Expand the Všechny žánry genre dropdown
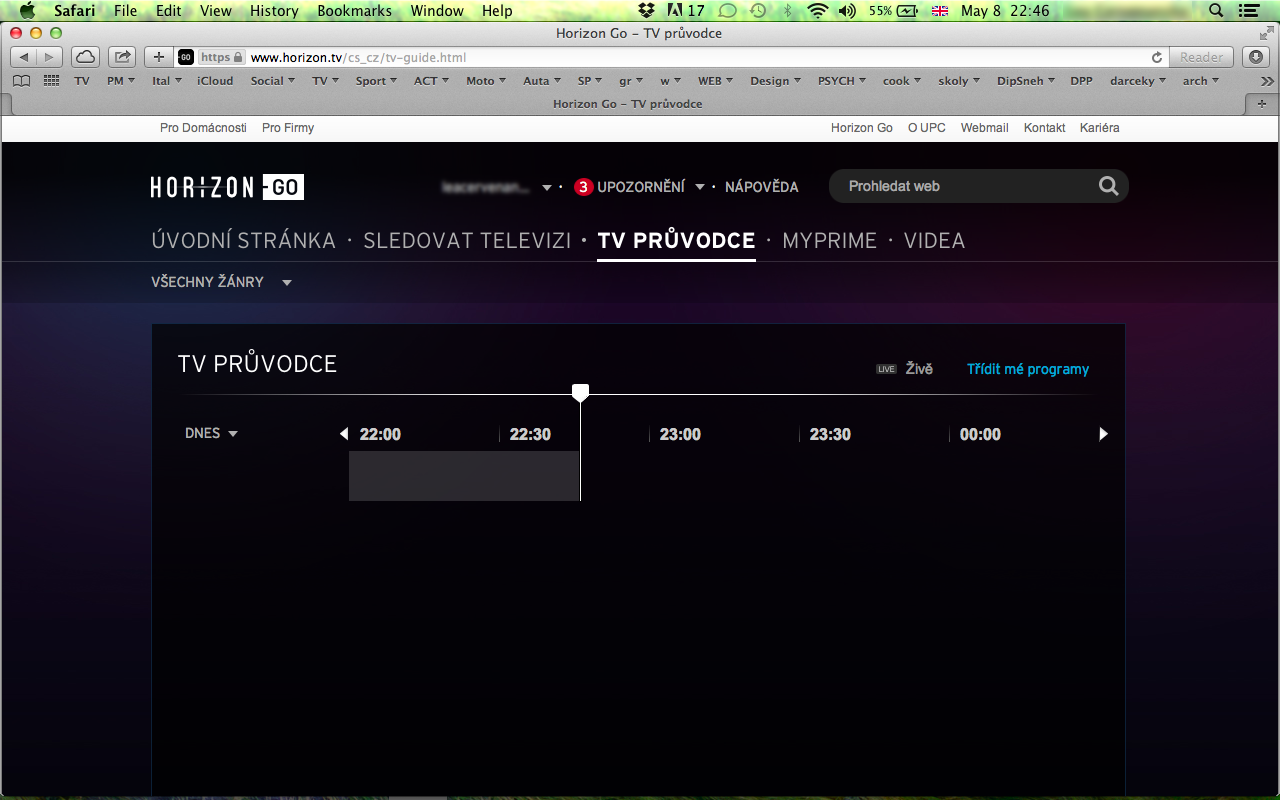The height and width of the screenshot is (800, 1280). click(x=221, y=282)
